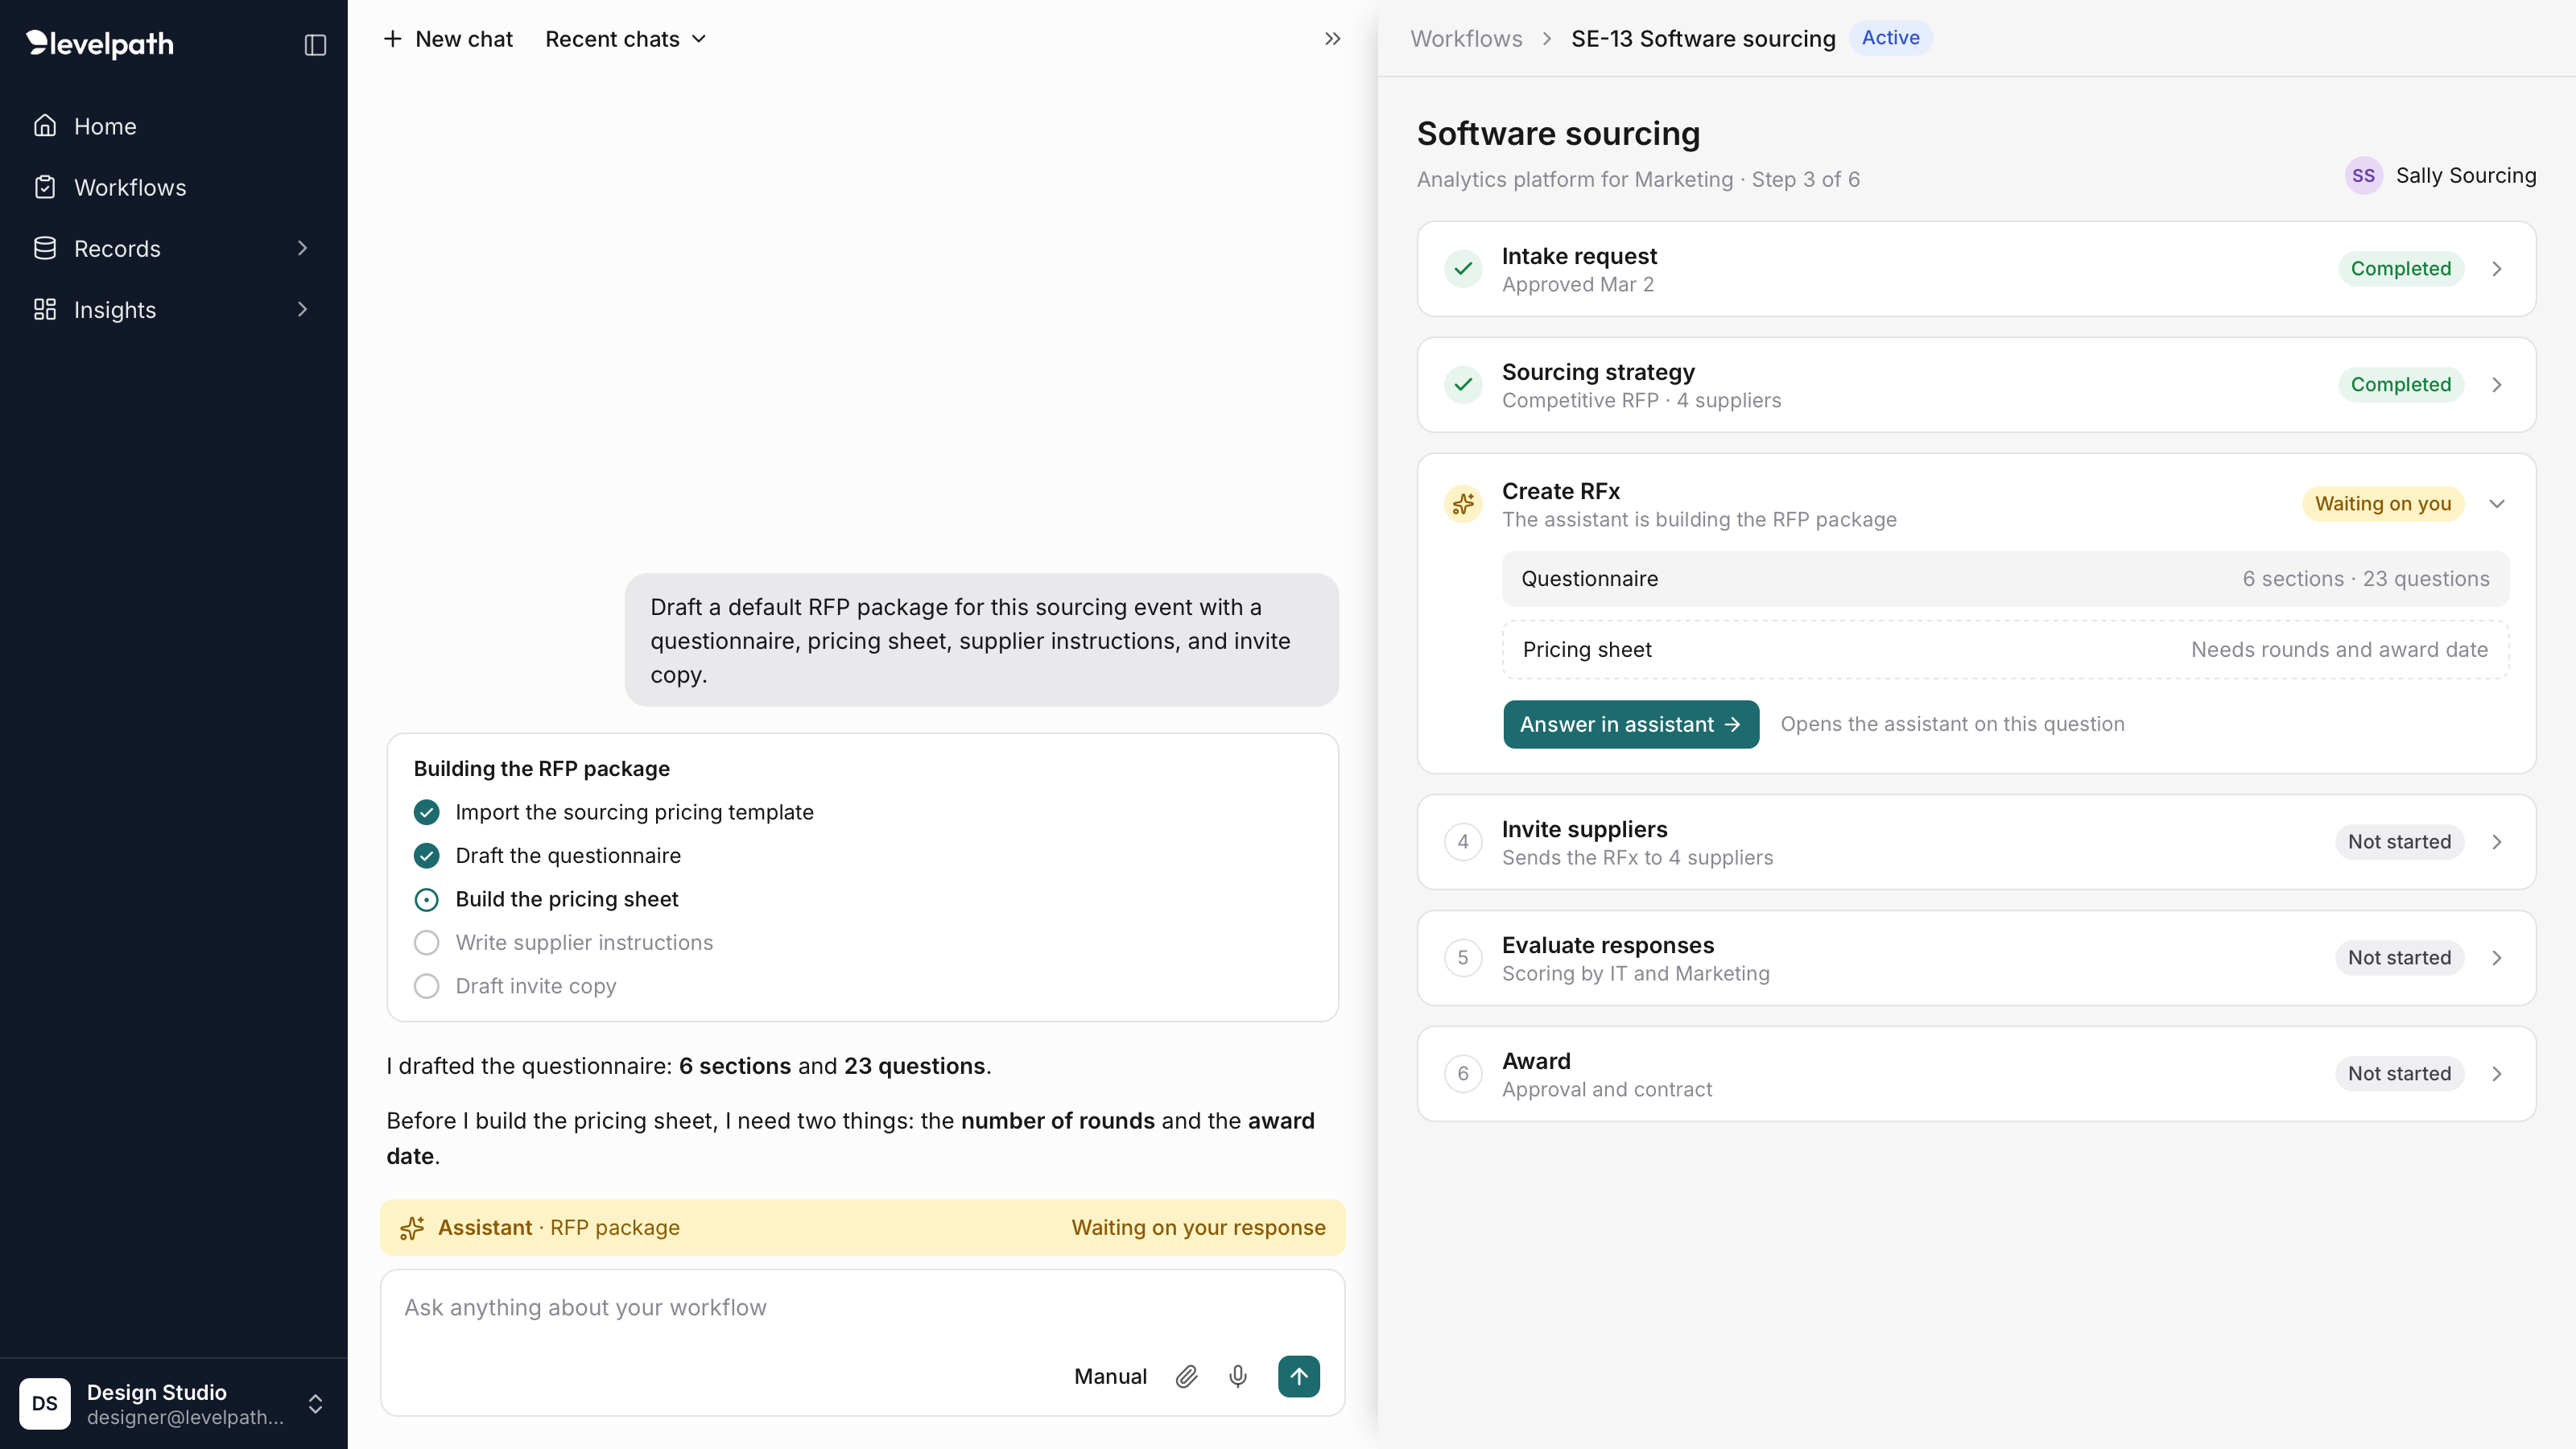This screenshot has width=2576, height=1449.
Task: Toggle the Manual mode control
Action: [x=1110, y=1376]
